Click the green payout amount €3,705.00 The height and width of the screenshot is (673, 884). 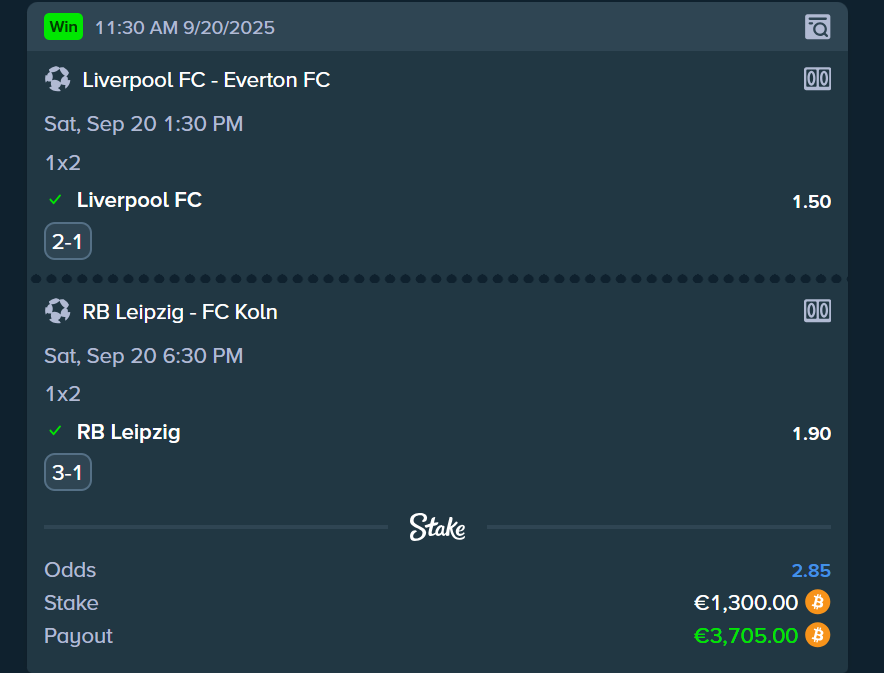point(746,636)
